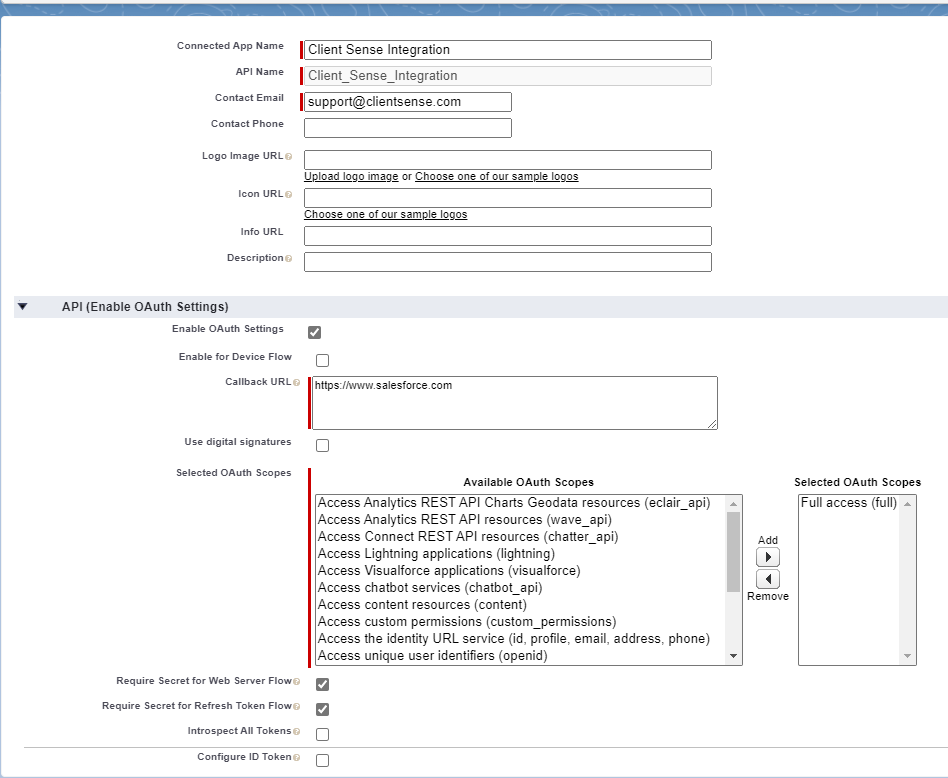948x778 pixels.
Task: Click the Contact Phone field
Action: (407, 128)
